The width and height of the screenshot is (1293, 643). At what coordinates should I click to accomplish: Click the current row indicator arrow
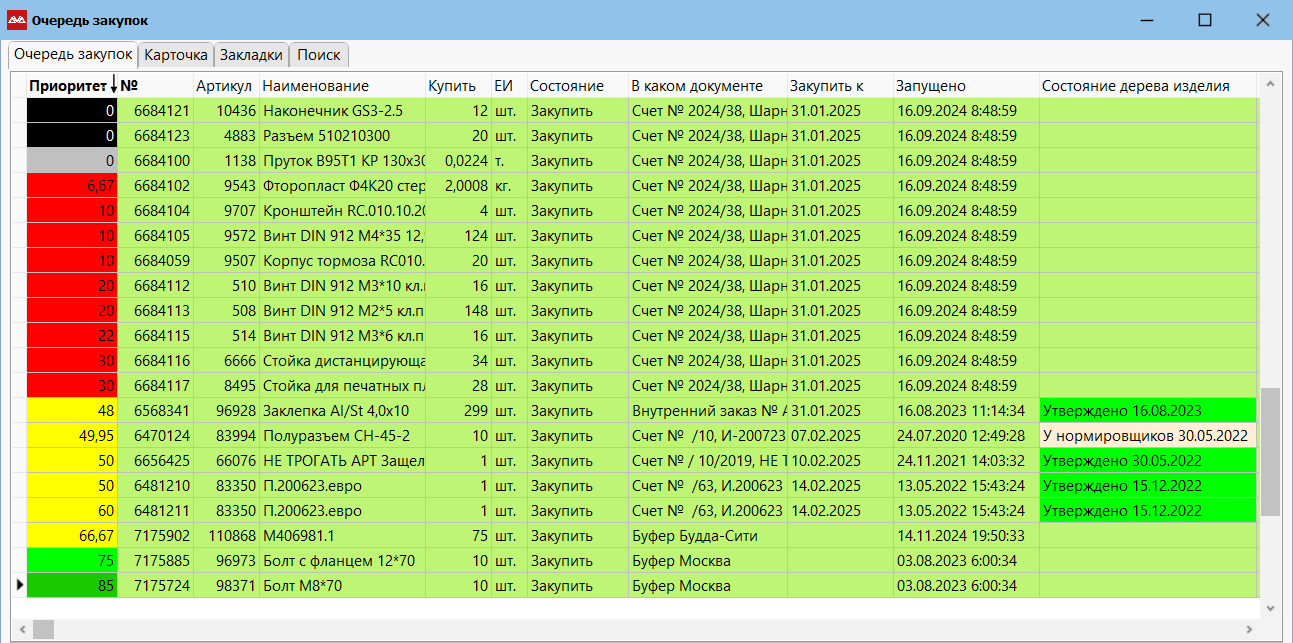(20, 585)
